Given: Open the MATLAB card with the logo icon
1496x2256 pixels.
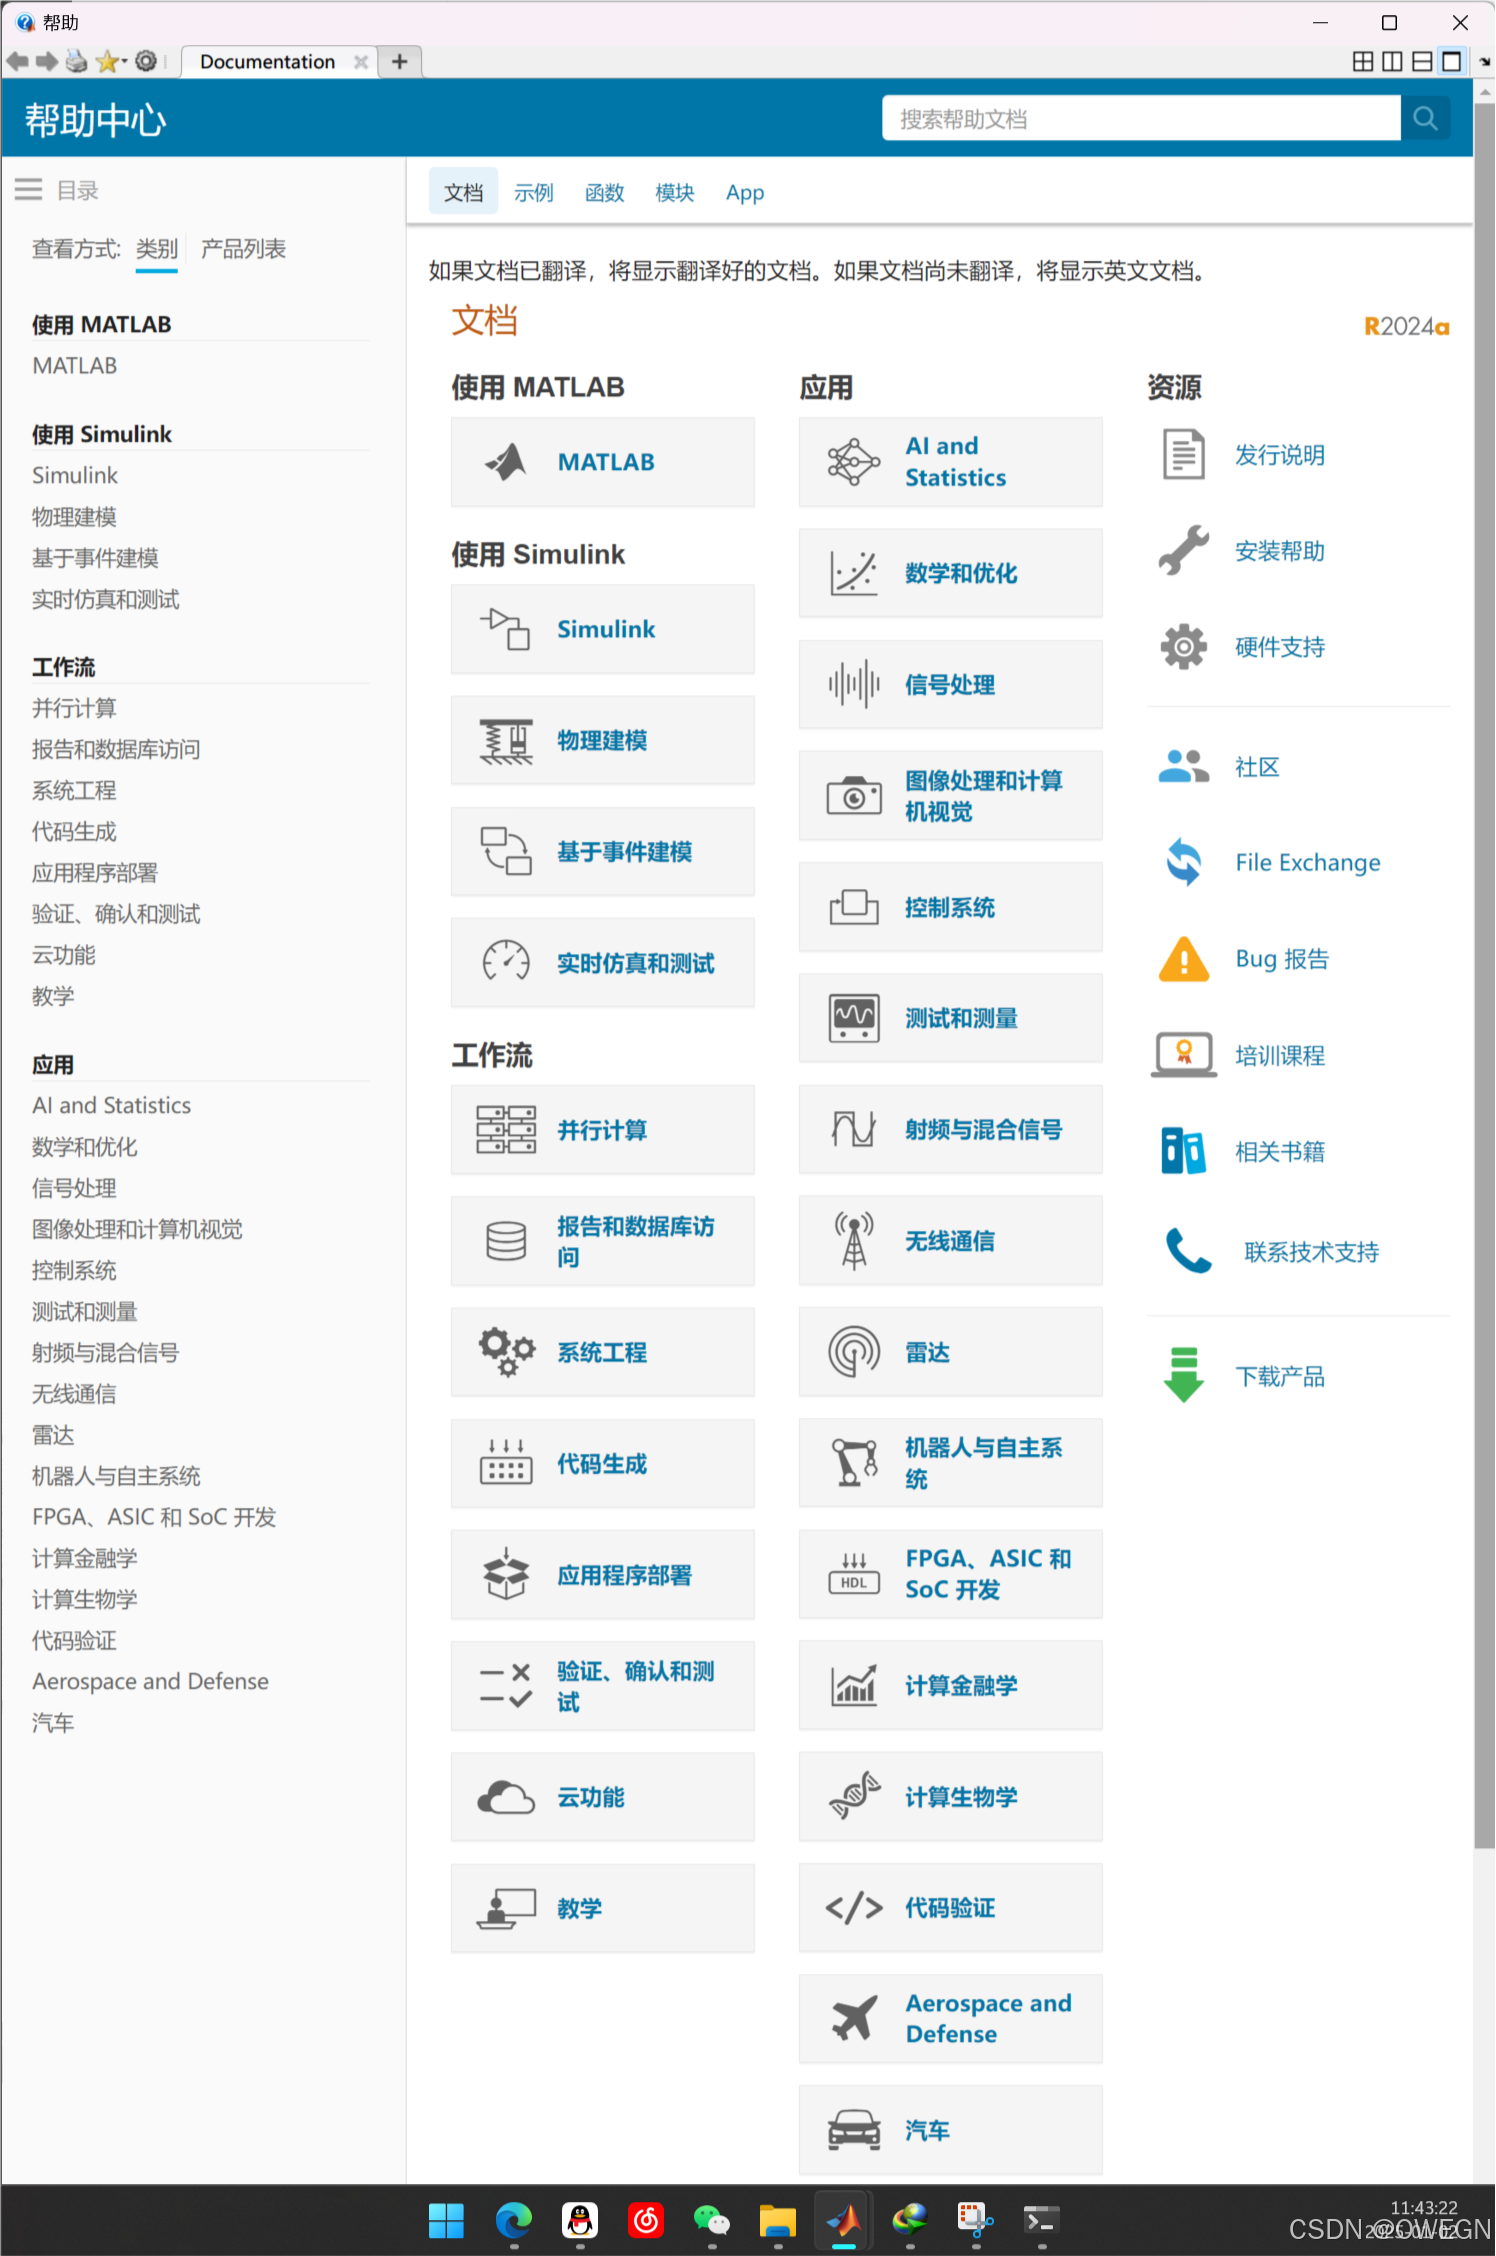Looking at the screenshot, I should (x=506, y=462).
